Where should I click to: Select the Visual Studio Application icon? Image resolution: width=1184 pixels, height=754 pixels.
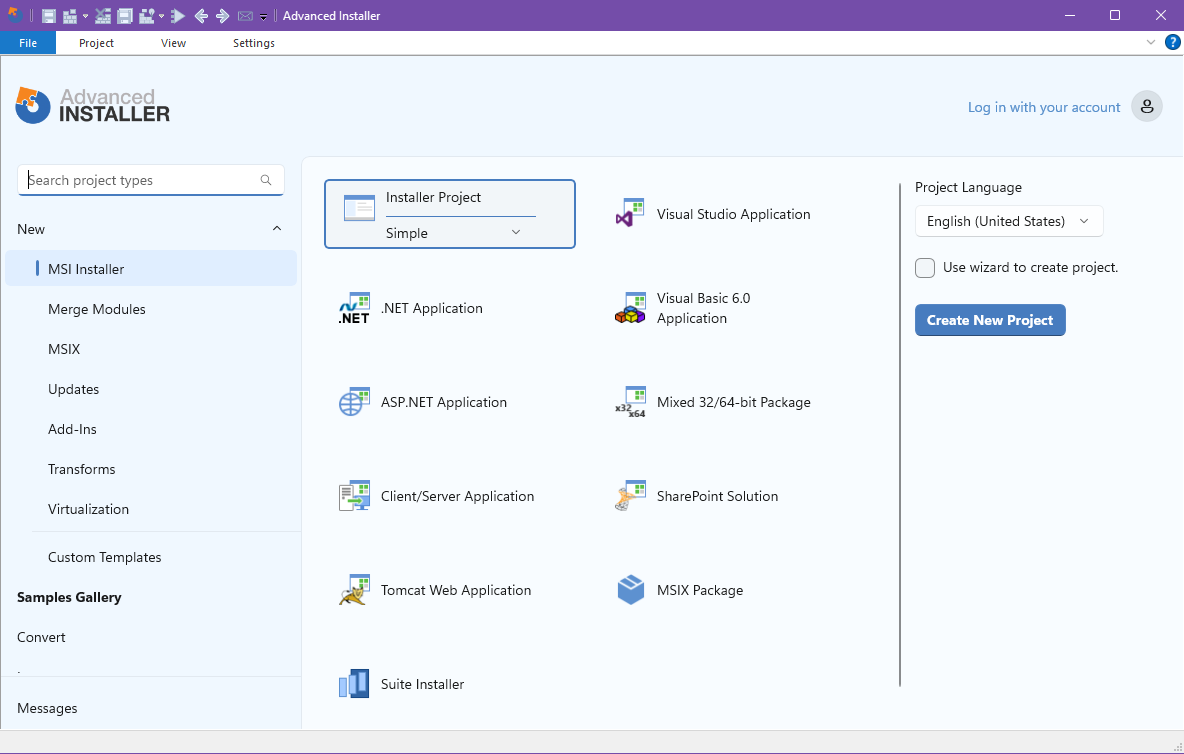pos(630,214)
